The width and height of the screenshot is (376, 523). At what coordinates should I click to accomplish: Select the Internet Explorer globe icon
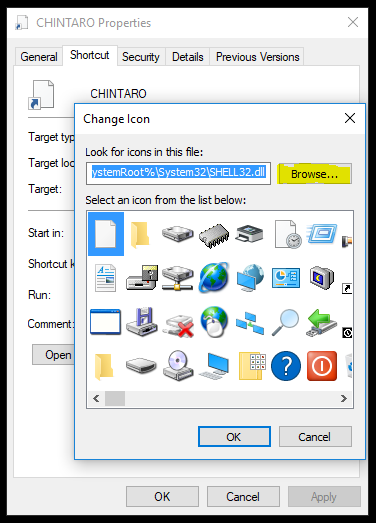214,278
